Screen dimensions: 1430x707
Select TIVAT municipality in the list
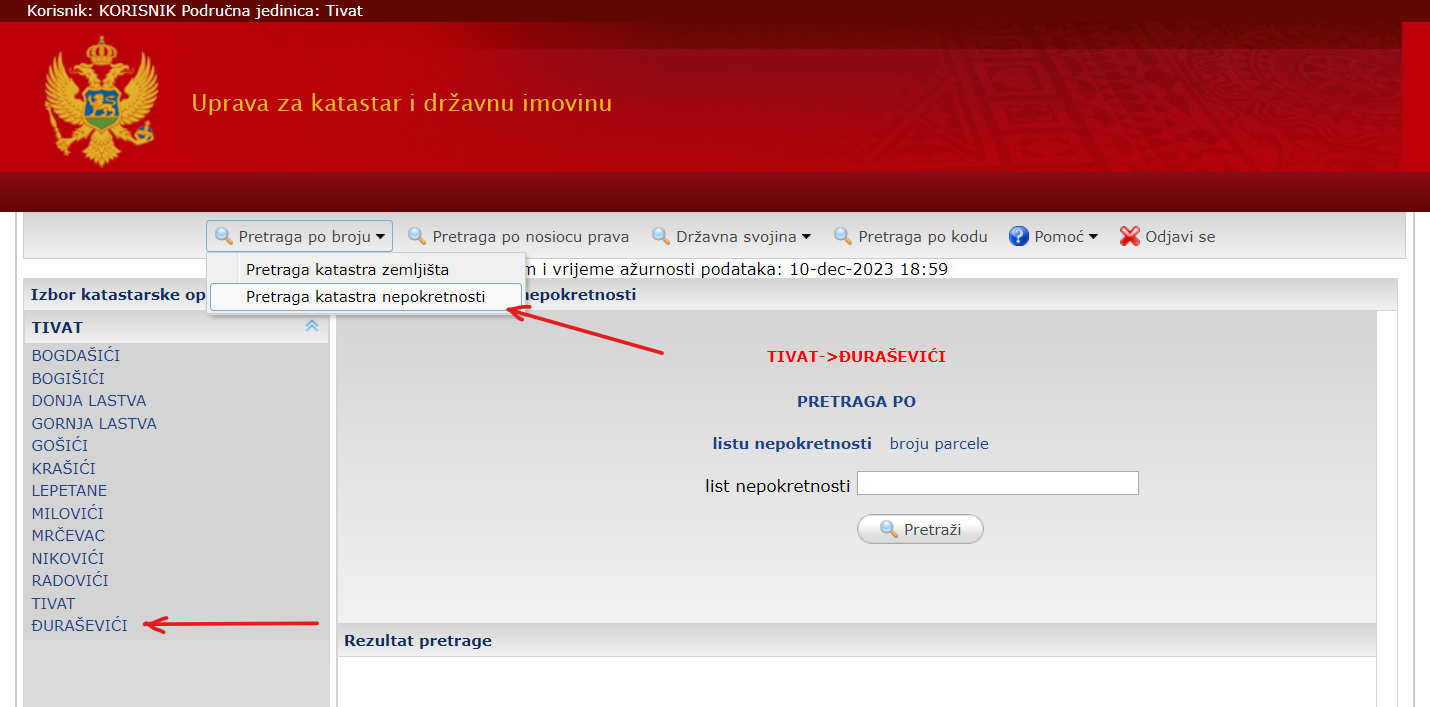(53, 604)
